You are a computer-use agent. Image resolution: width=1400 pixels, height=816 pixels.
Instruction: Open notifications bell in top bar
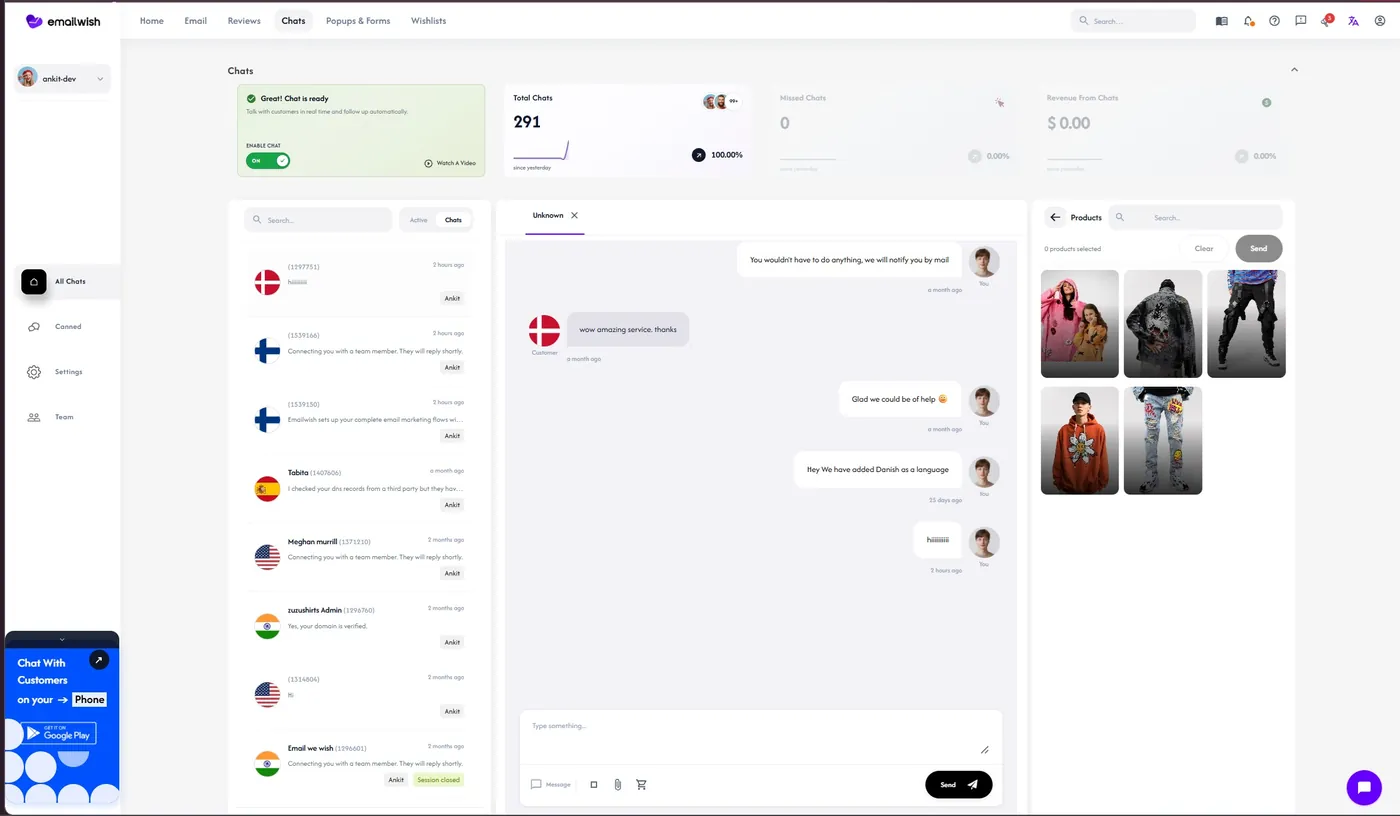point(1248,21)
